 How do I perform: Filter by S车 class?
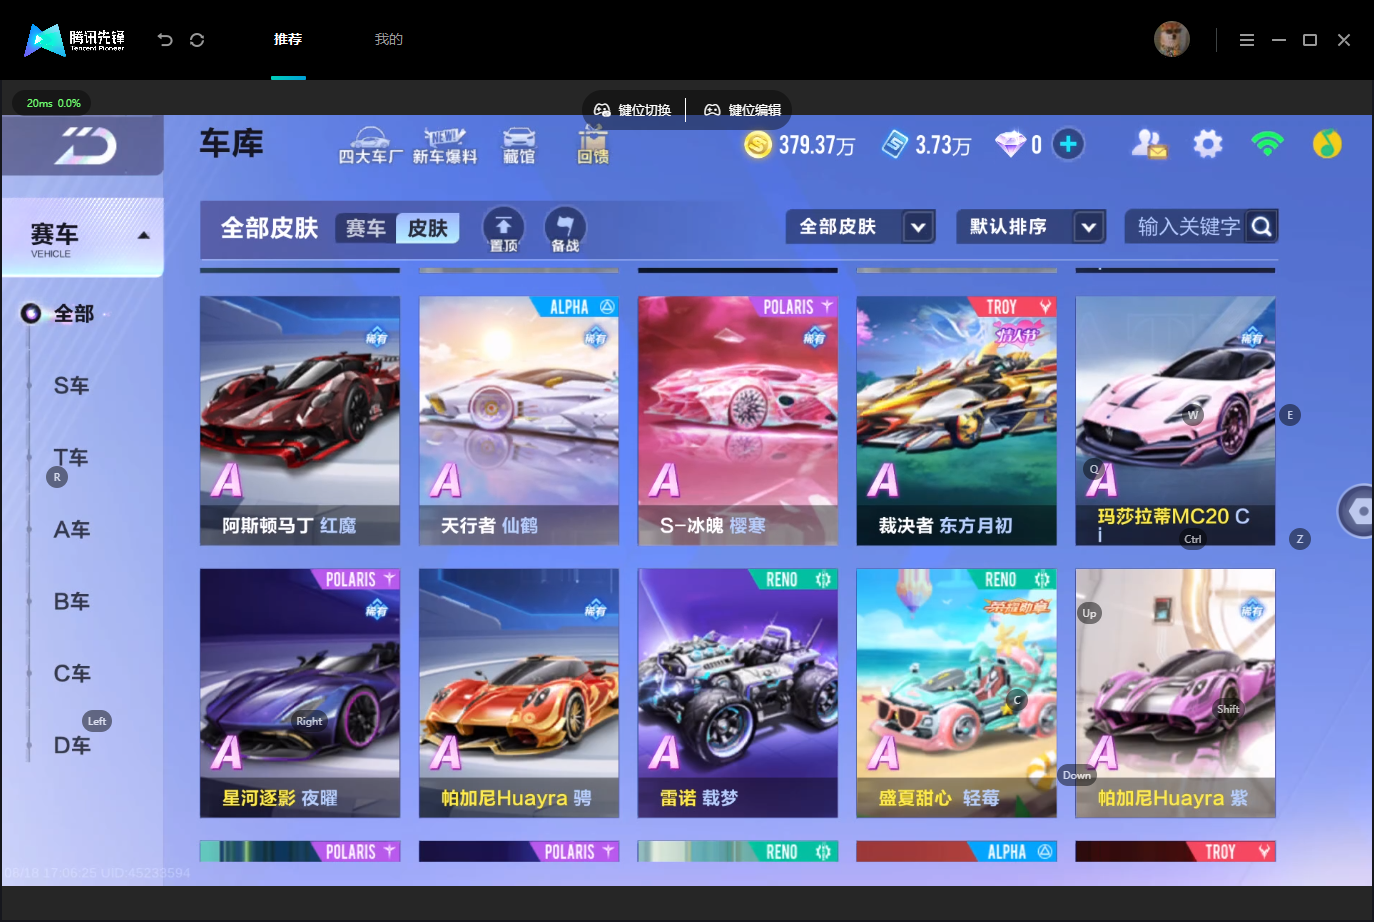tap(72, 386)
